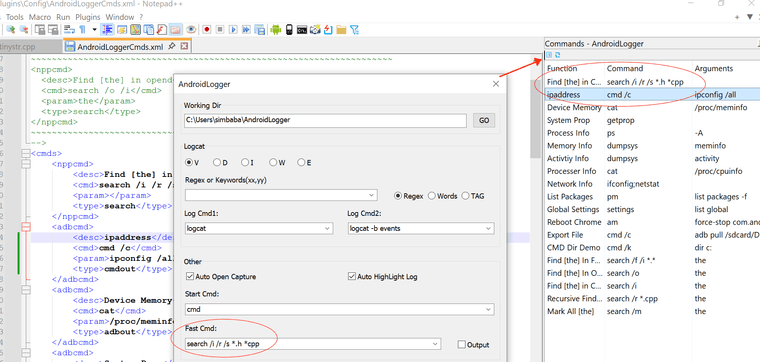
Task: Collapse the adbcmd ipaddress fold marker
Action: tap(26, 226)
